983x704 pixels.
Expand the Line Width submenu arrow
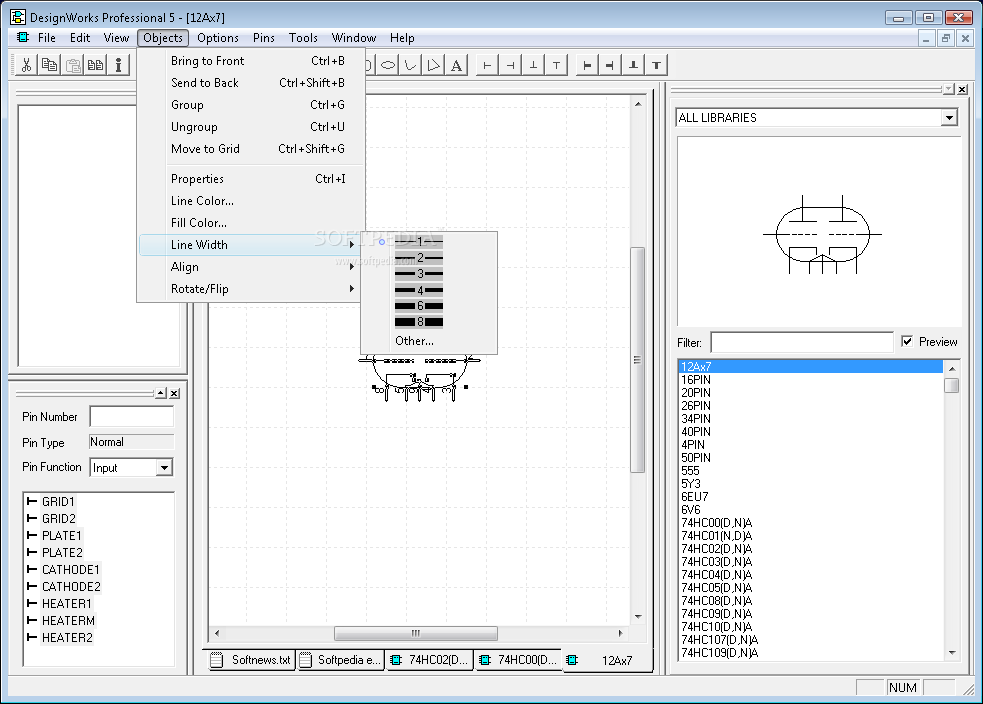[352, 244]
